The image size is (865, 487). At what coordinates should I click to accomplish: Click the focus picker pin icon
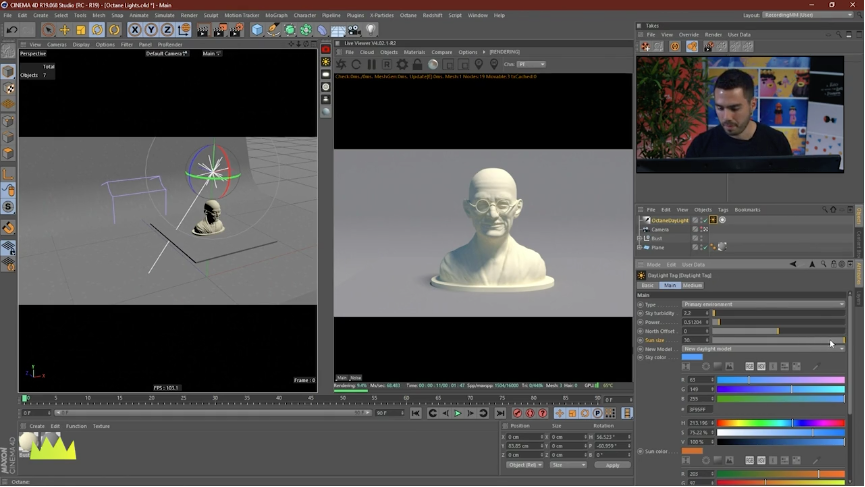click(479, 65)
